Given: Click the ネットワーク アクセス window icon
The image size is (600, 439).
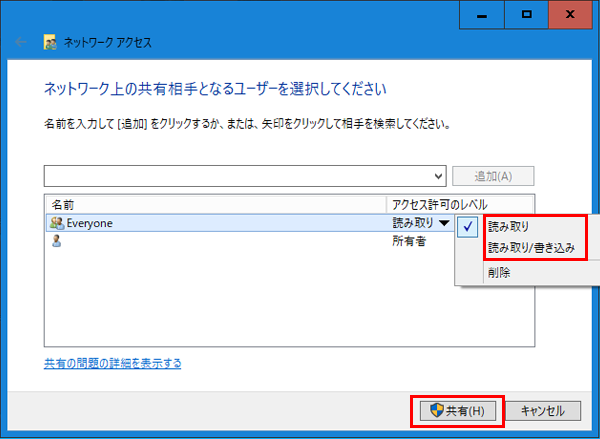Looking at the screenshot, I should [51, 42].
